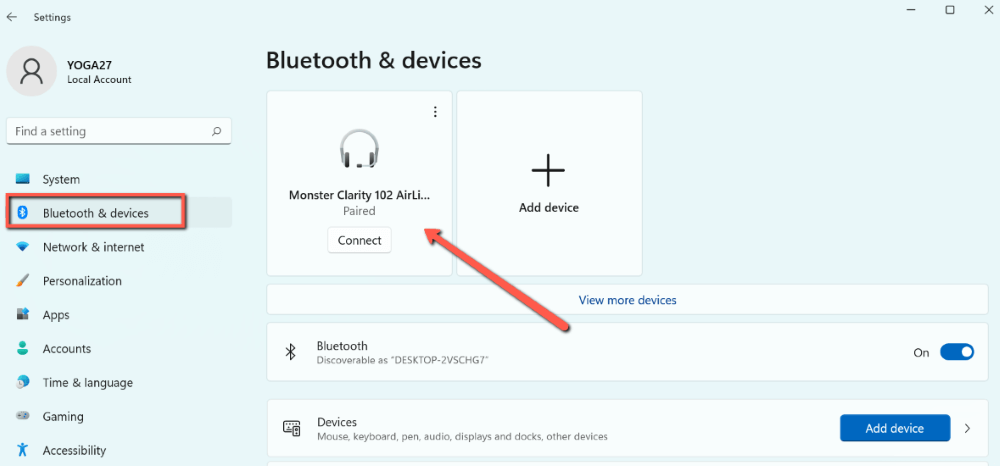1000x466 pixels.
Task: Click the large plus Add device icon
Action: (x=548, y=170)
